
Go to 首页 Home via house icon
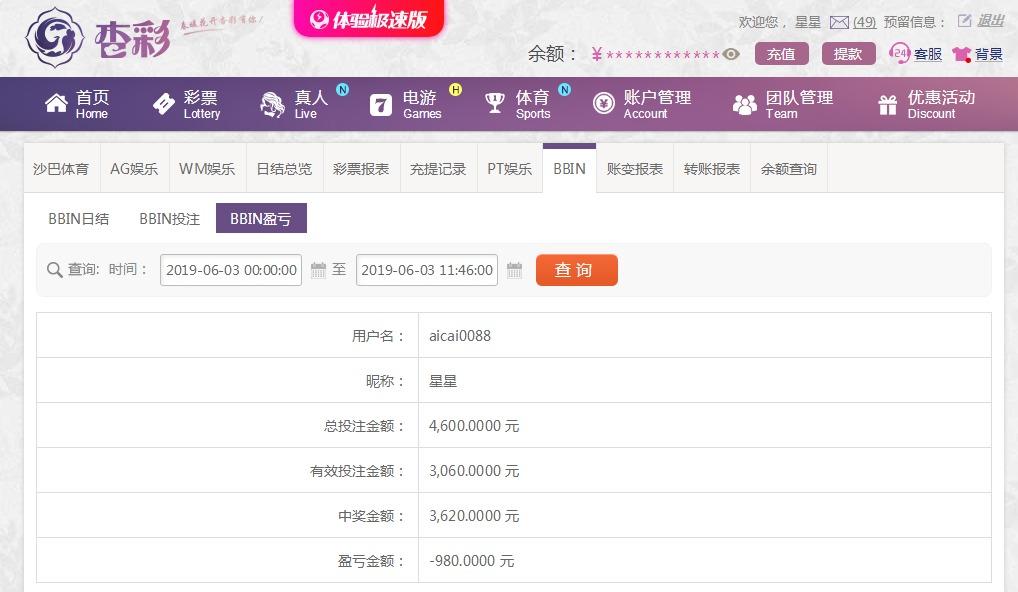[56, 103]
